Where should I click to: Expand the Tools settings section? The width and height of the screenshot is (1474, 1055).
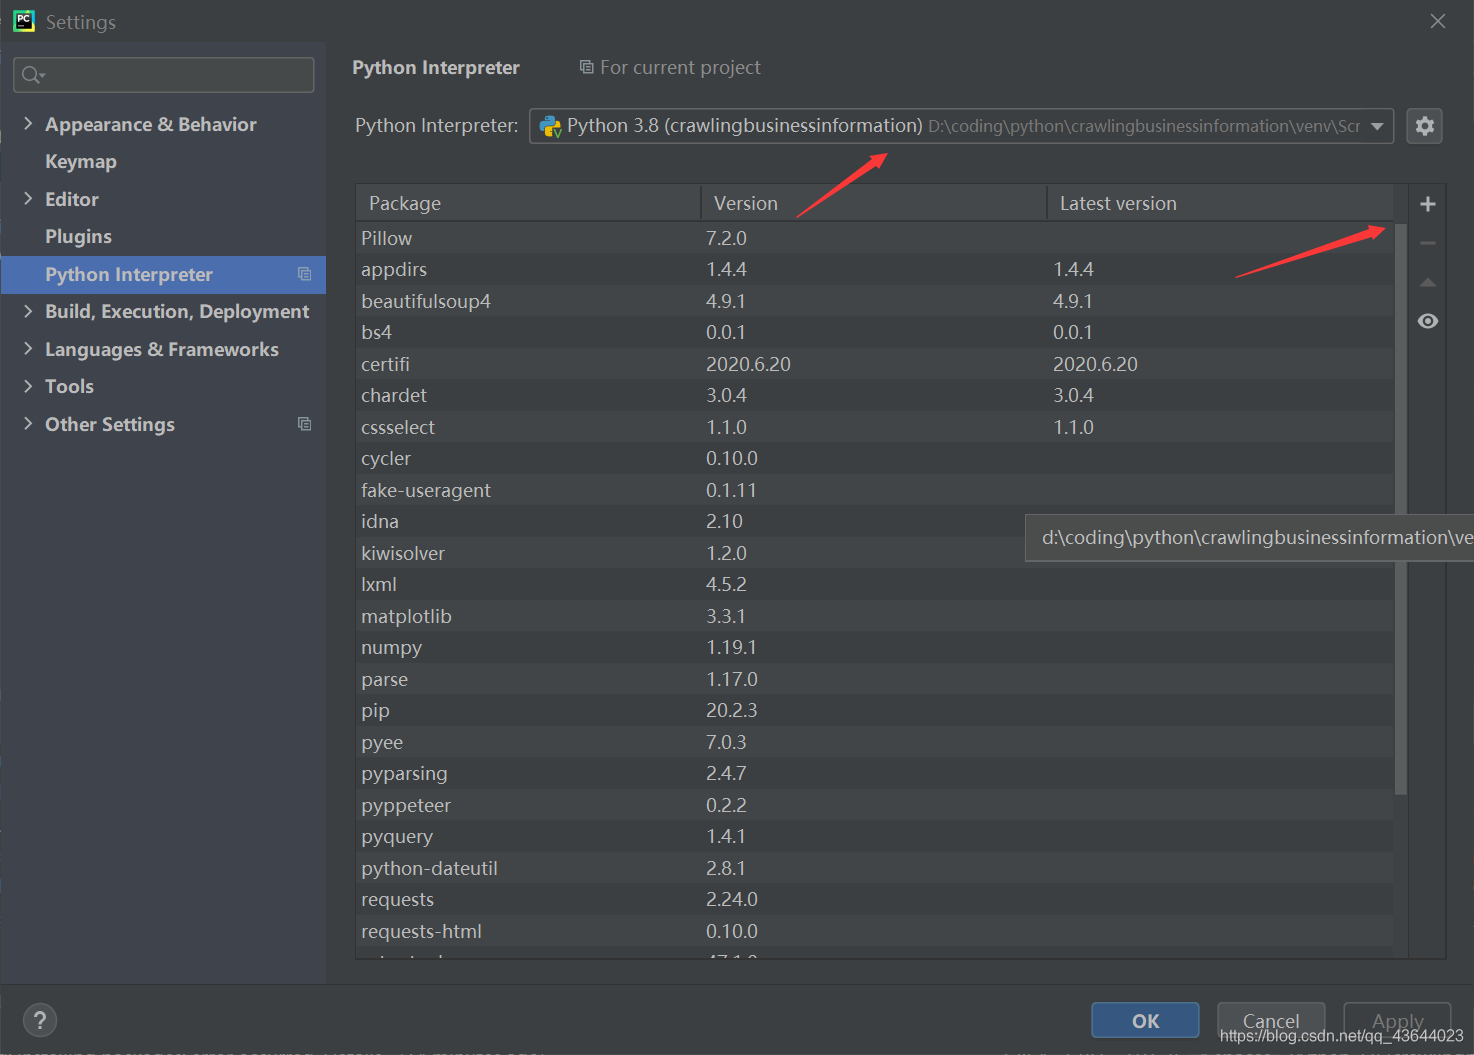point(28,386)
